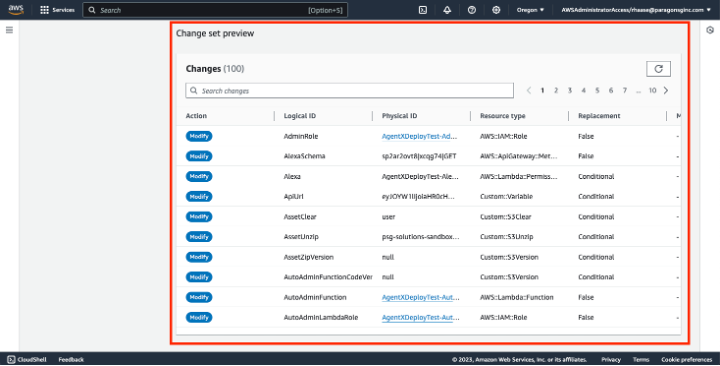Open the notifications bell
The height and width of the screenshot is (366, 720).
(x=447, y=10)
